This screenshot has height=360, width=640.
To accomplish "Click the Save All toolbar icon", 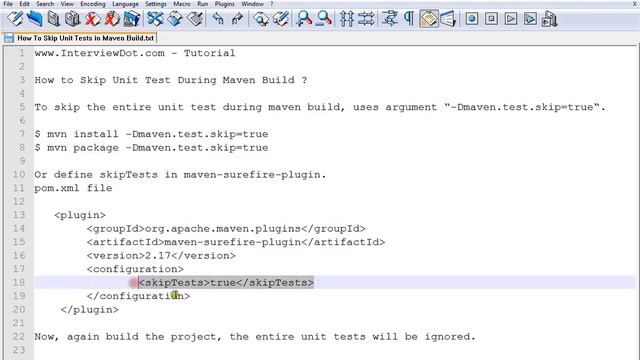I will 73,19.
